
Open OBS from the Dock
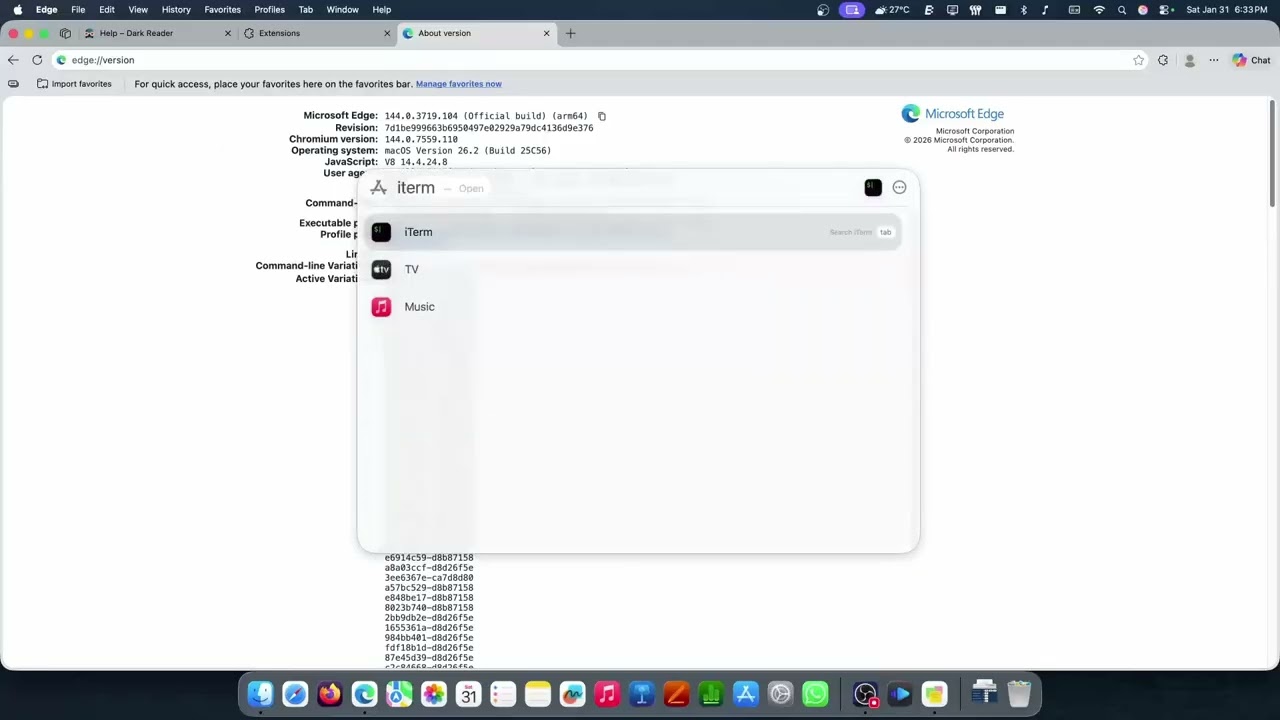(x=865, y=693)
